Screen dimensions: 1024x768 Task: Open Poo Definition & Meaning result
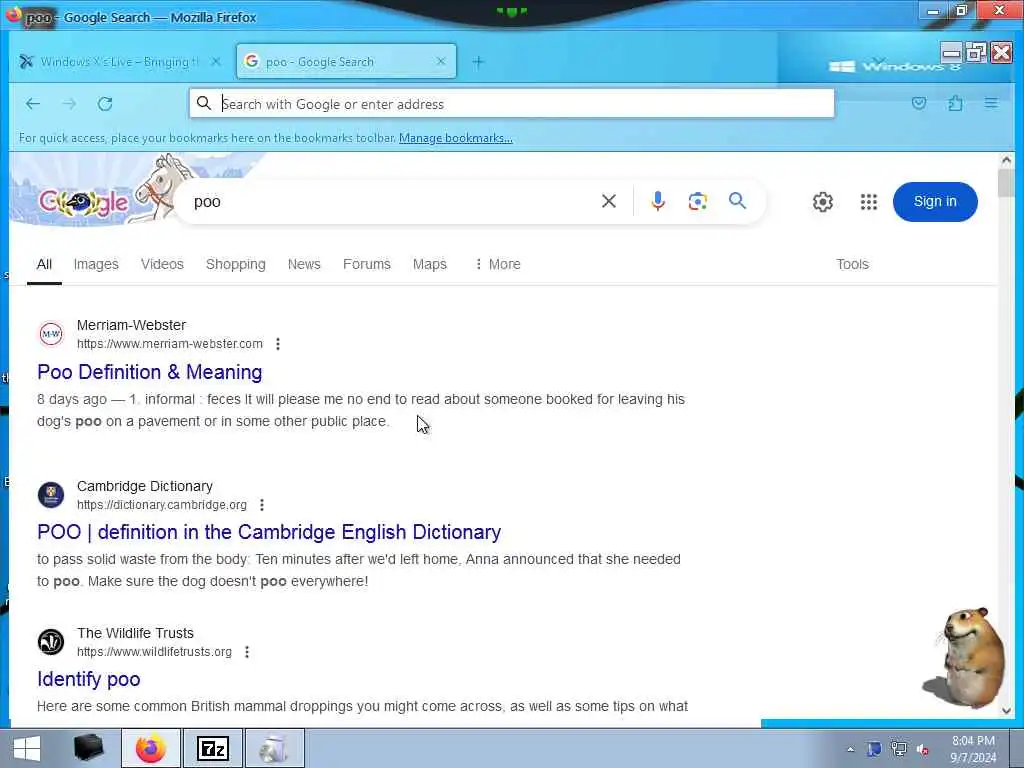pyautogui.click(x=150, y=372)
